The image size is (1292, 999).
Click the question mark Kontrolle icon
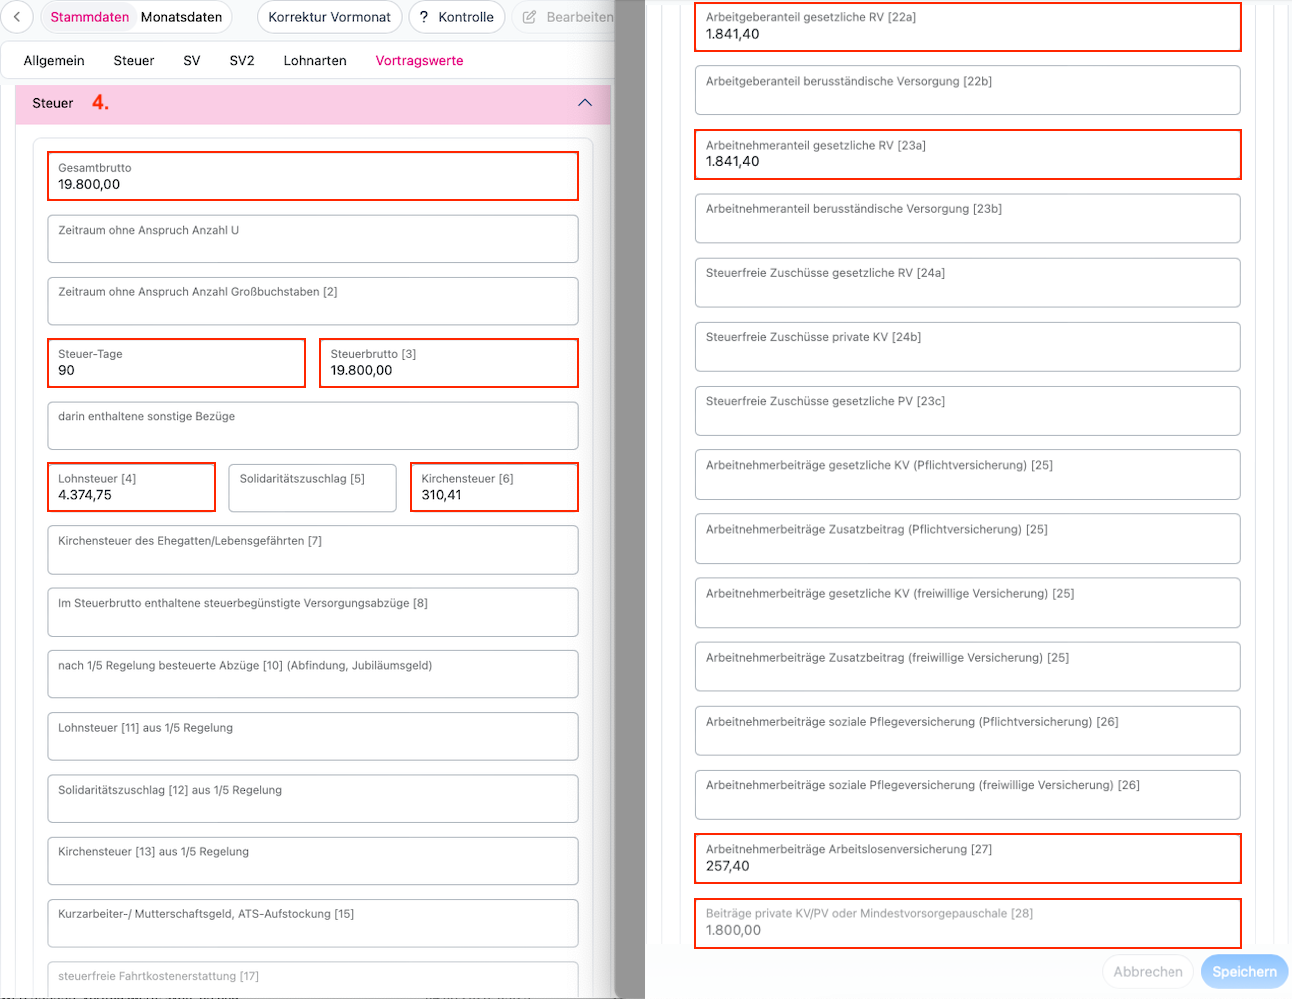(x=424, y=17)
